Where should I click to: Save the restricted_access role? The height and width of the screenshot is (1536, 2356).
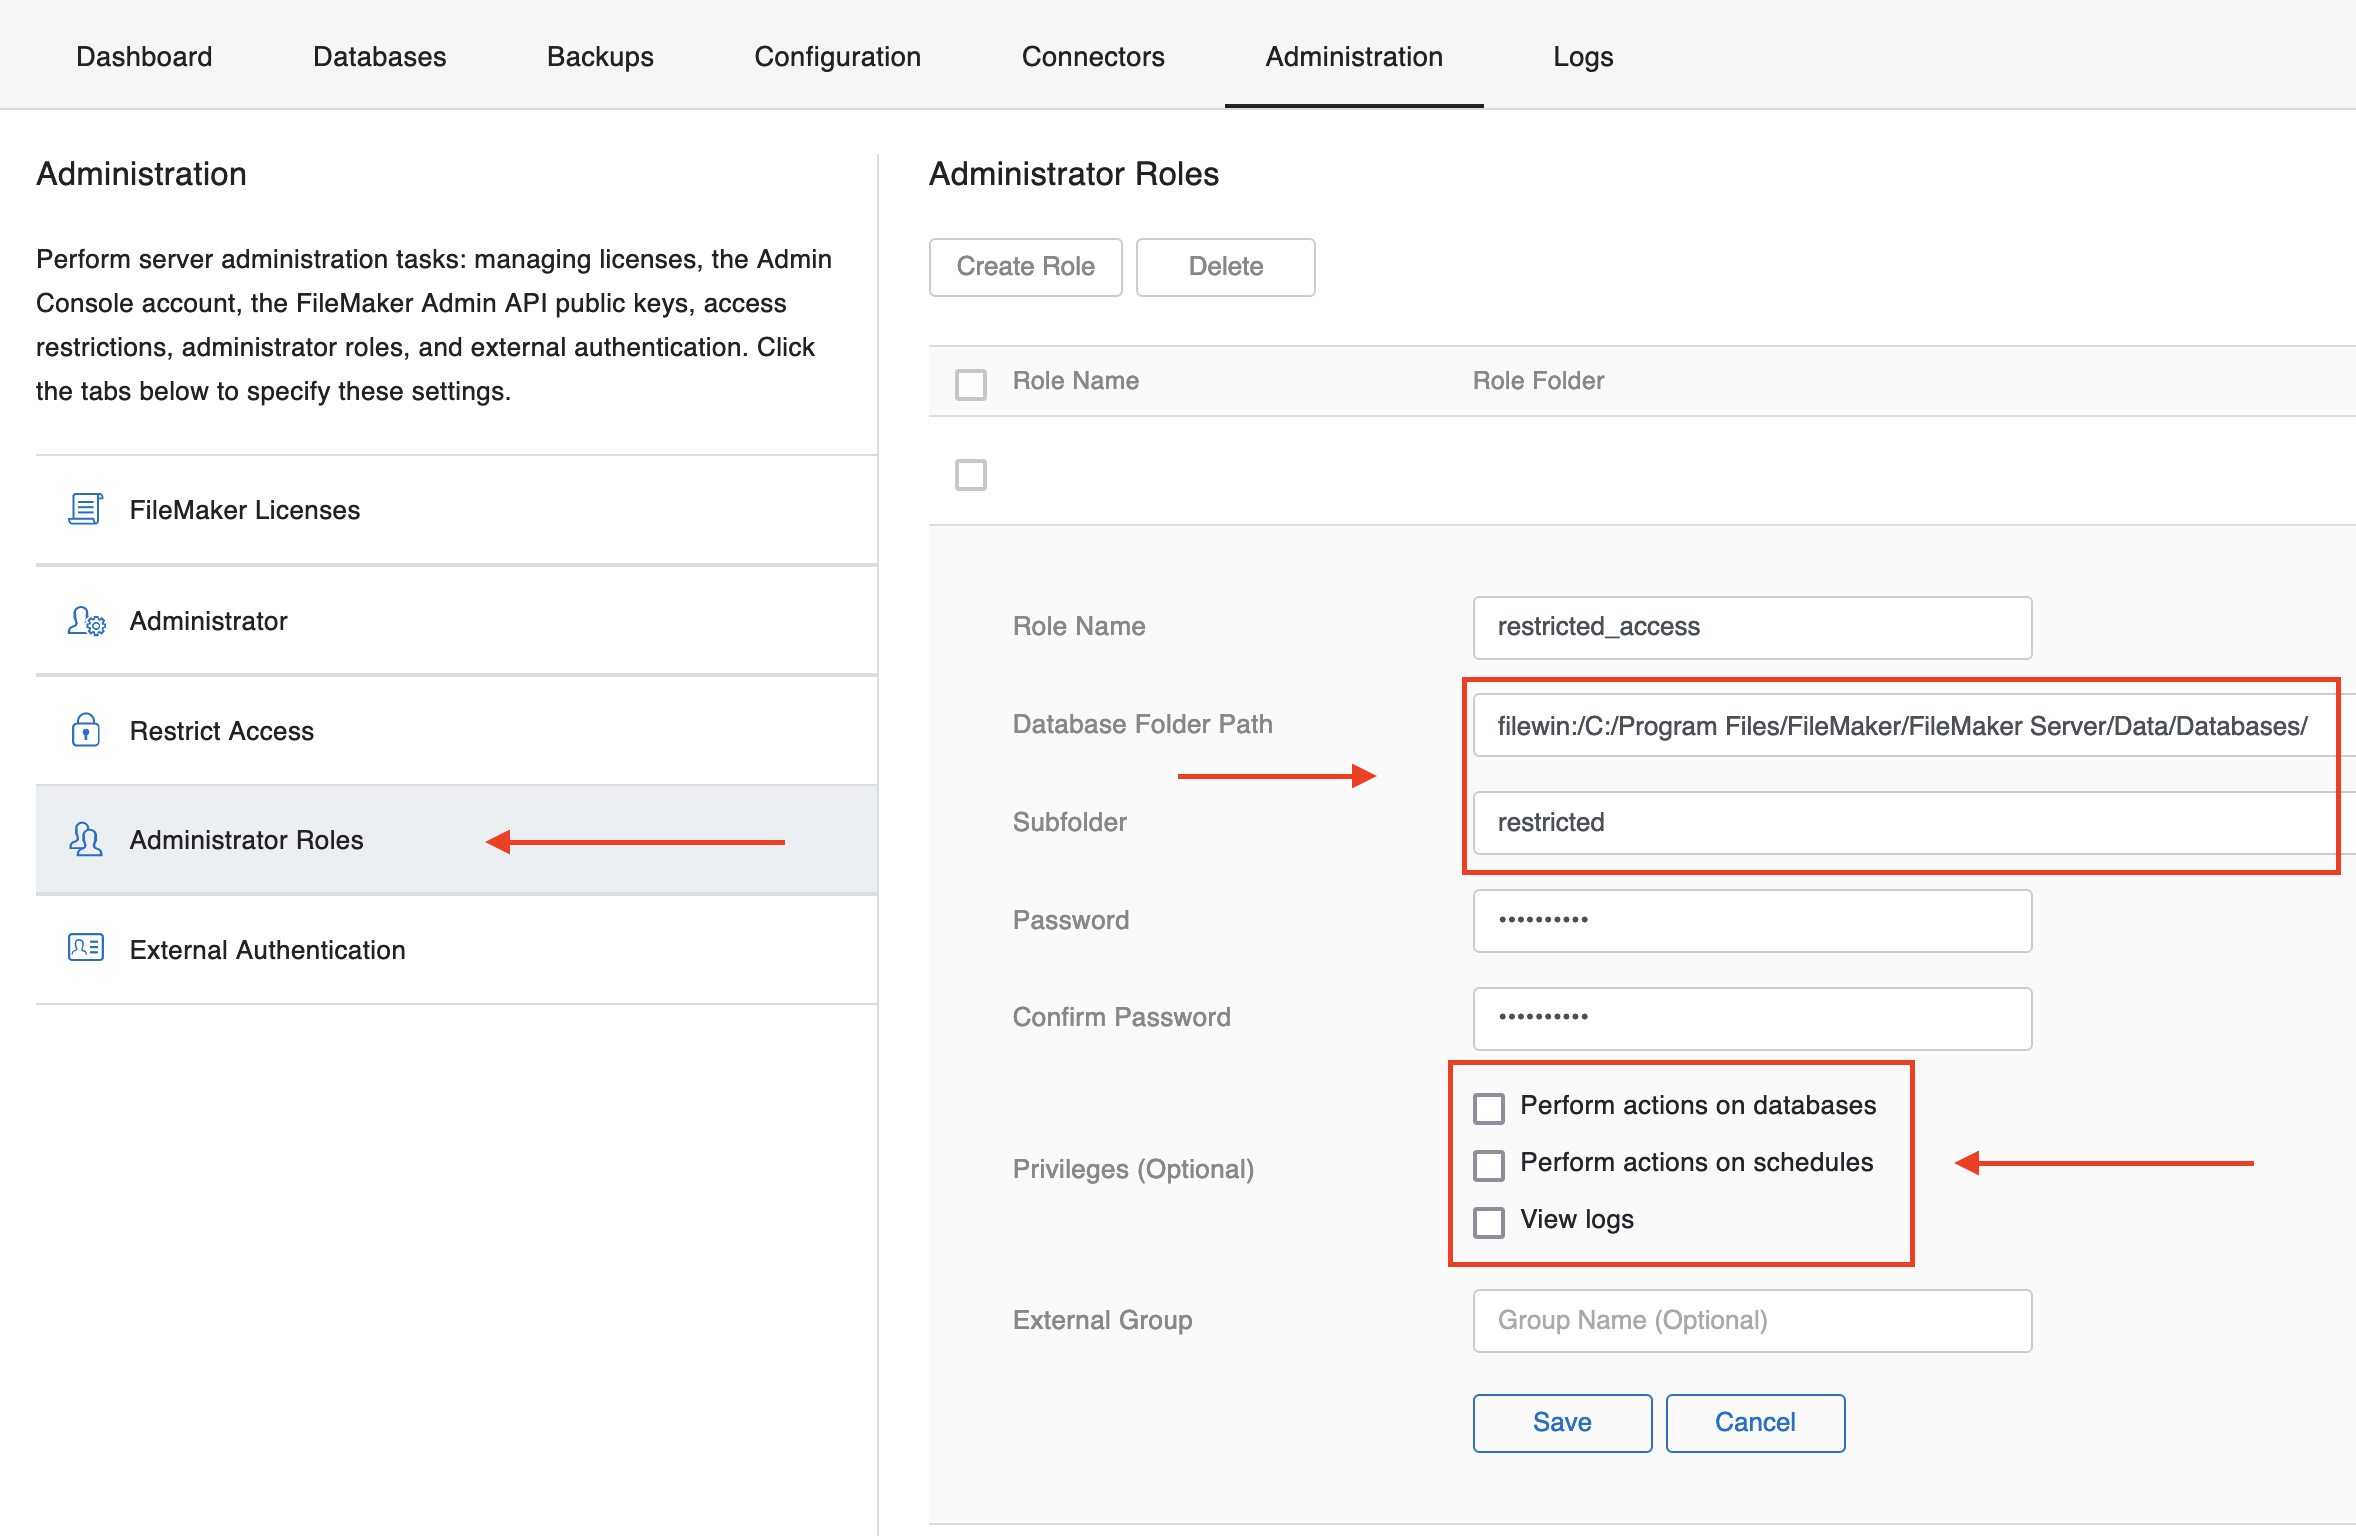click(1562, 1422)
